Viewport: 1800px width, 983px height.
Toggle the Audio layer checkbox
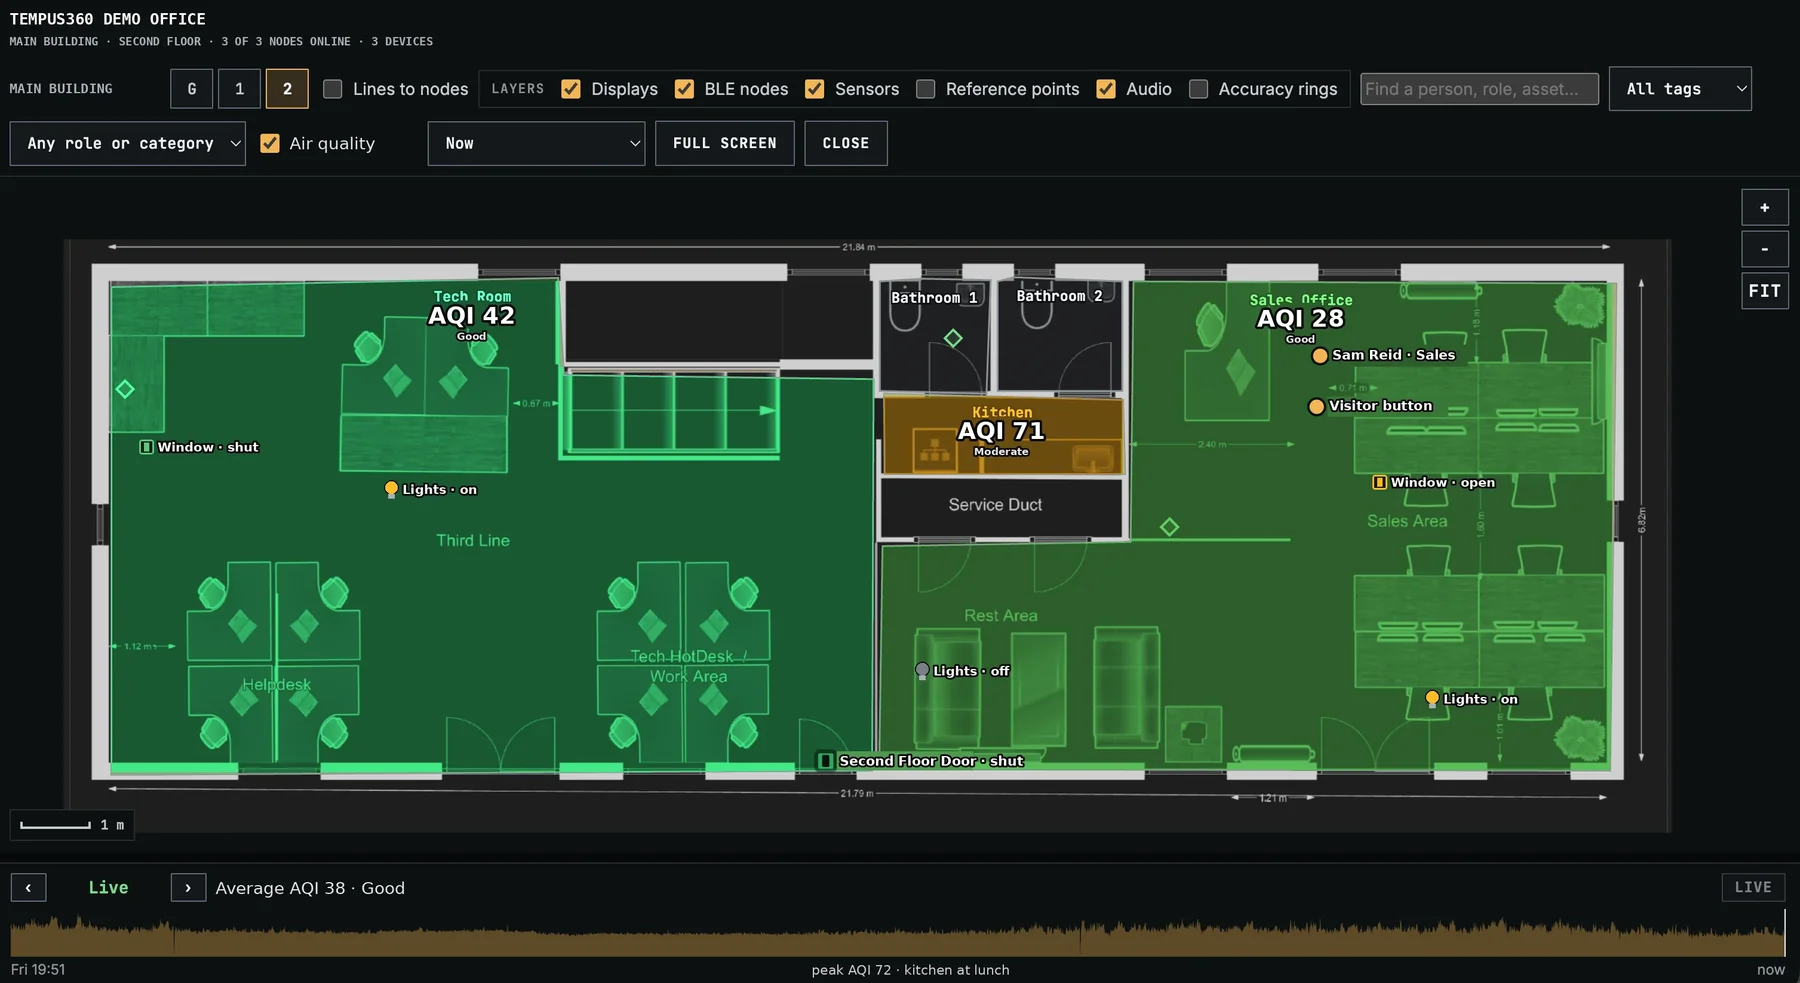pos(1106,89)
